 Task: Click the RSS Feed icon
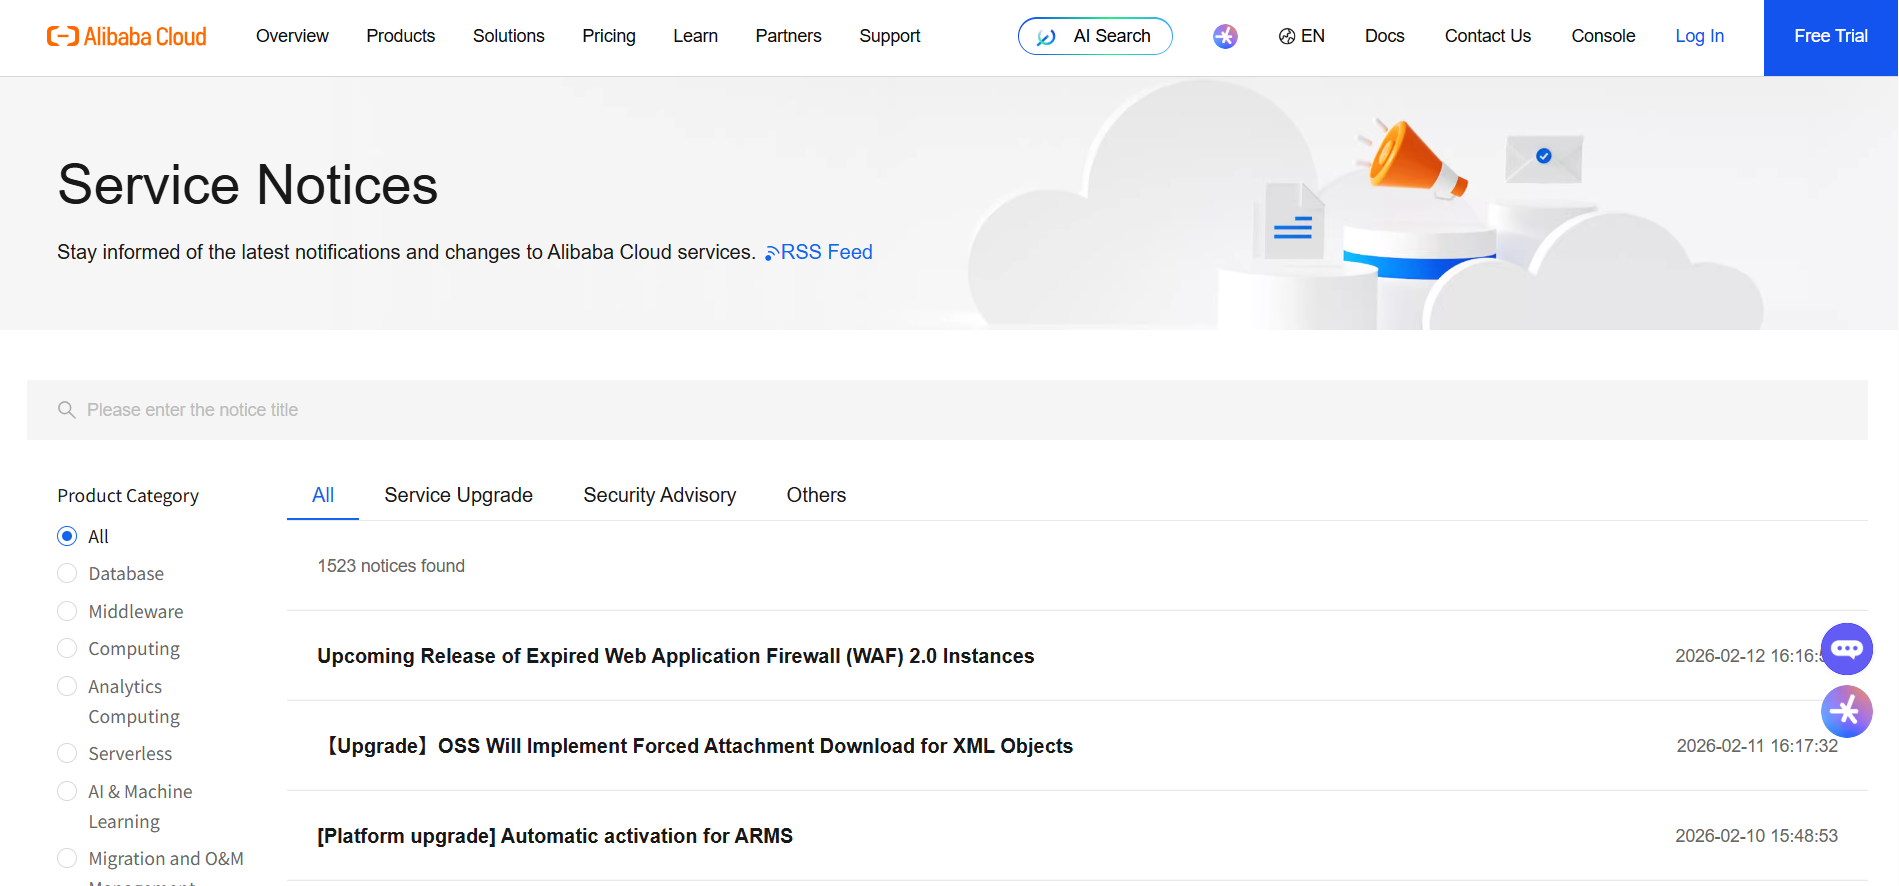click(771, 253)
